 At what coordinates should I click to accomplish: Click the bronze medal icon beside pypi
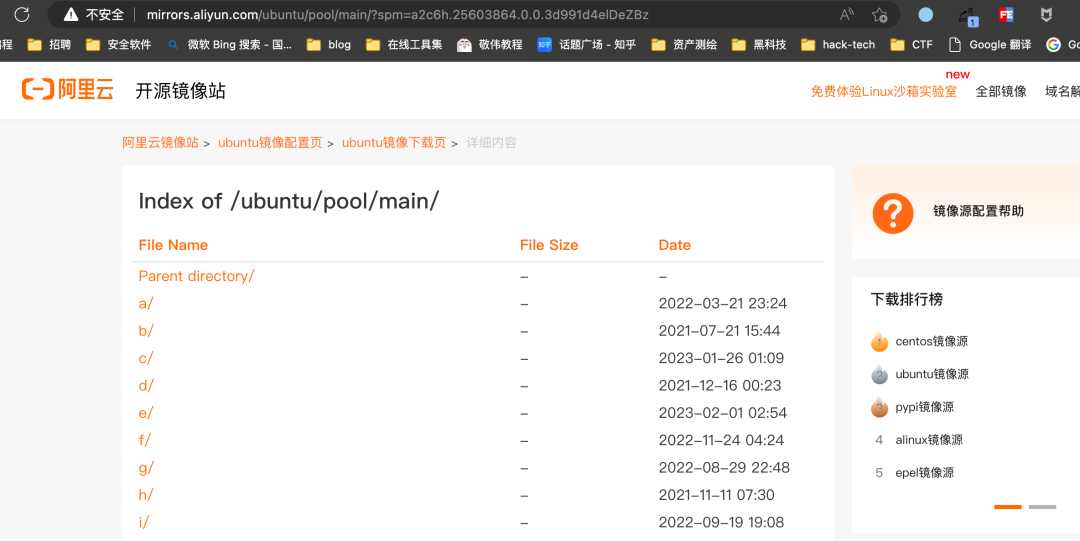pyautogui.click(x=880, y=407)
